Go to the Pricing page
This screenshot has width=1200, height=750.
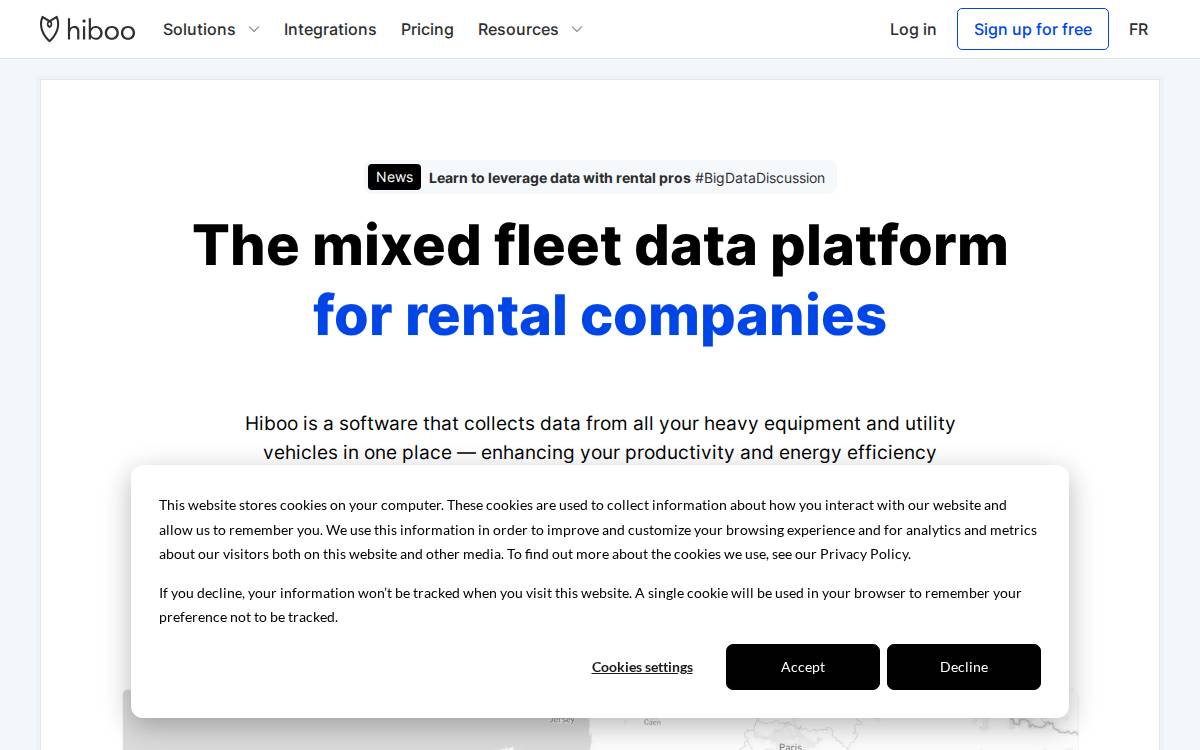pos(427,29)
